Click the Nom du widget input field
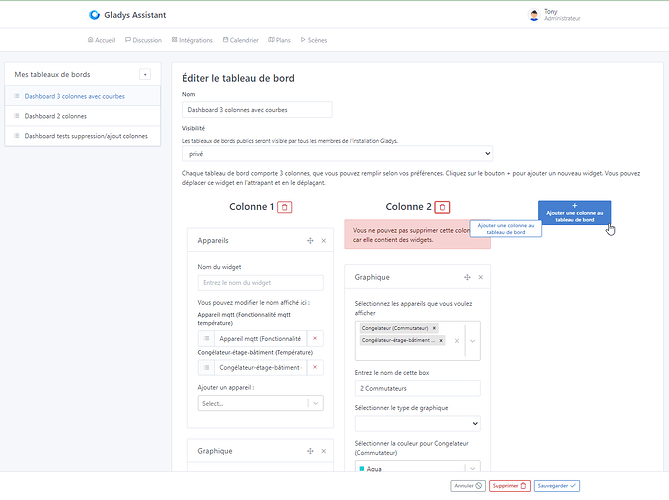Screen dimensions: 669x500 pyautogui.click(x=260, y=283)
